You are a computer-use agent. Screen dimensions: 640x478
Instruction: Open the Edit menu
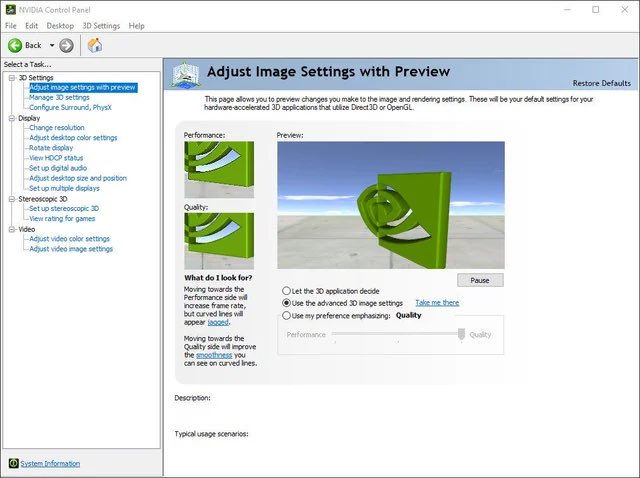31,26
